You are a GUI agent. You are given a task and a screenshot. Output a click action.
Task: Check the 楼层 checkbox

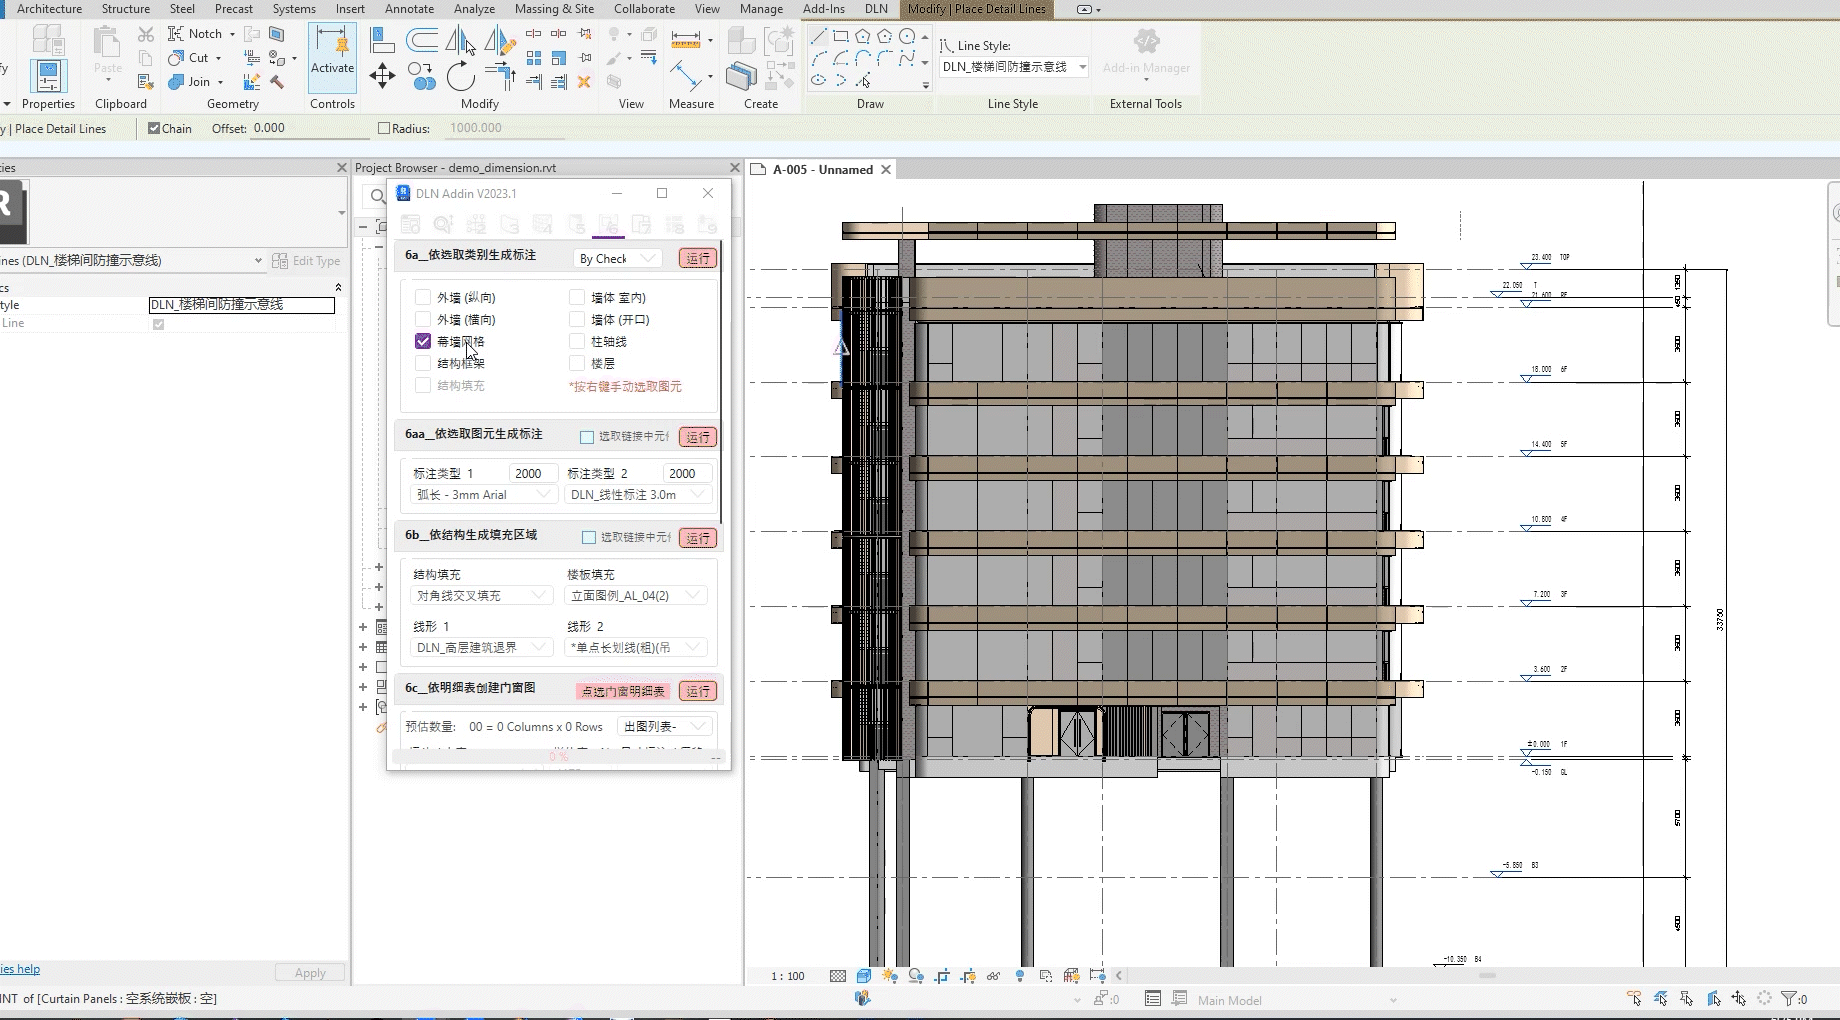577,363
